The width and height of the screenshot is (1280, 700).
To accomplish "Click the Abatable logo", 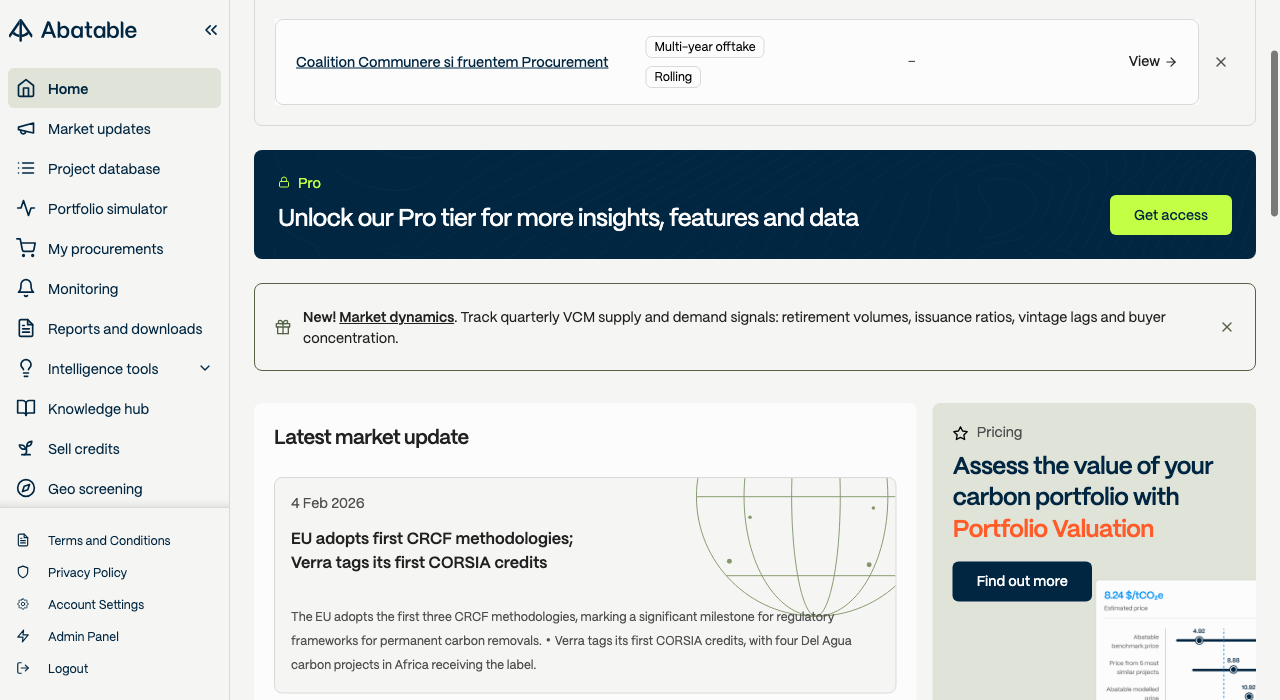I will pyautogui.click(x=73, y=30).
